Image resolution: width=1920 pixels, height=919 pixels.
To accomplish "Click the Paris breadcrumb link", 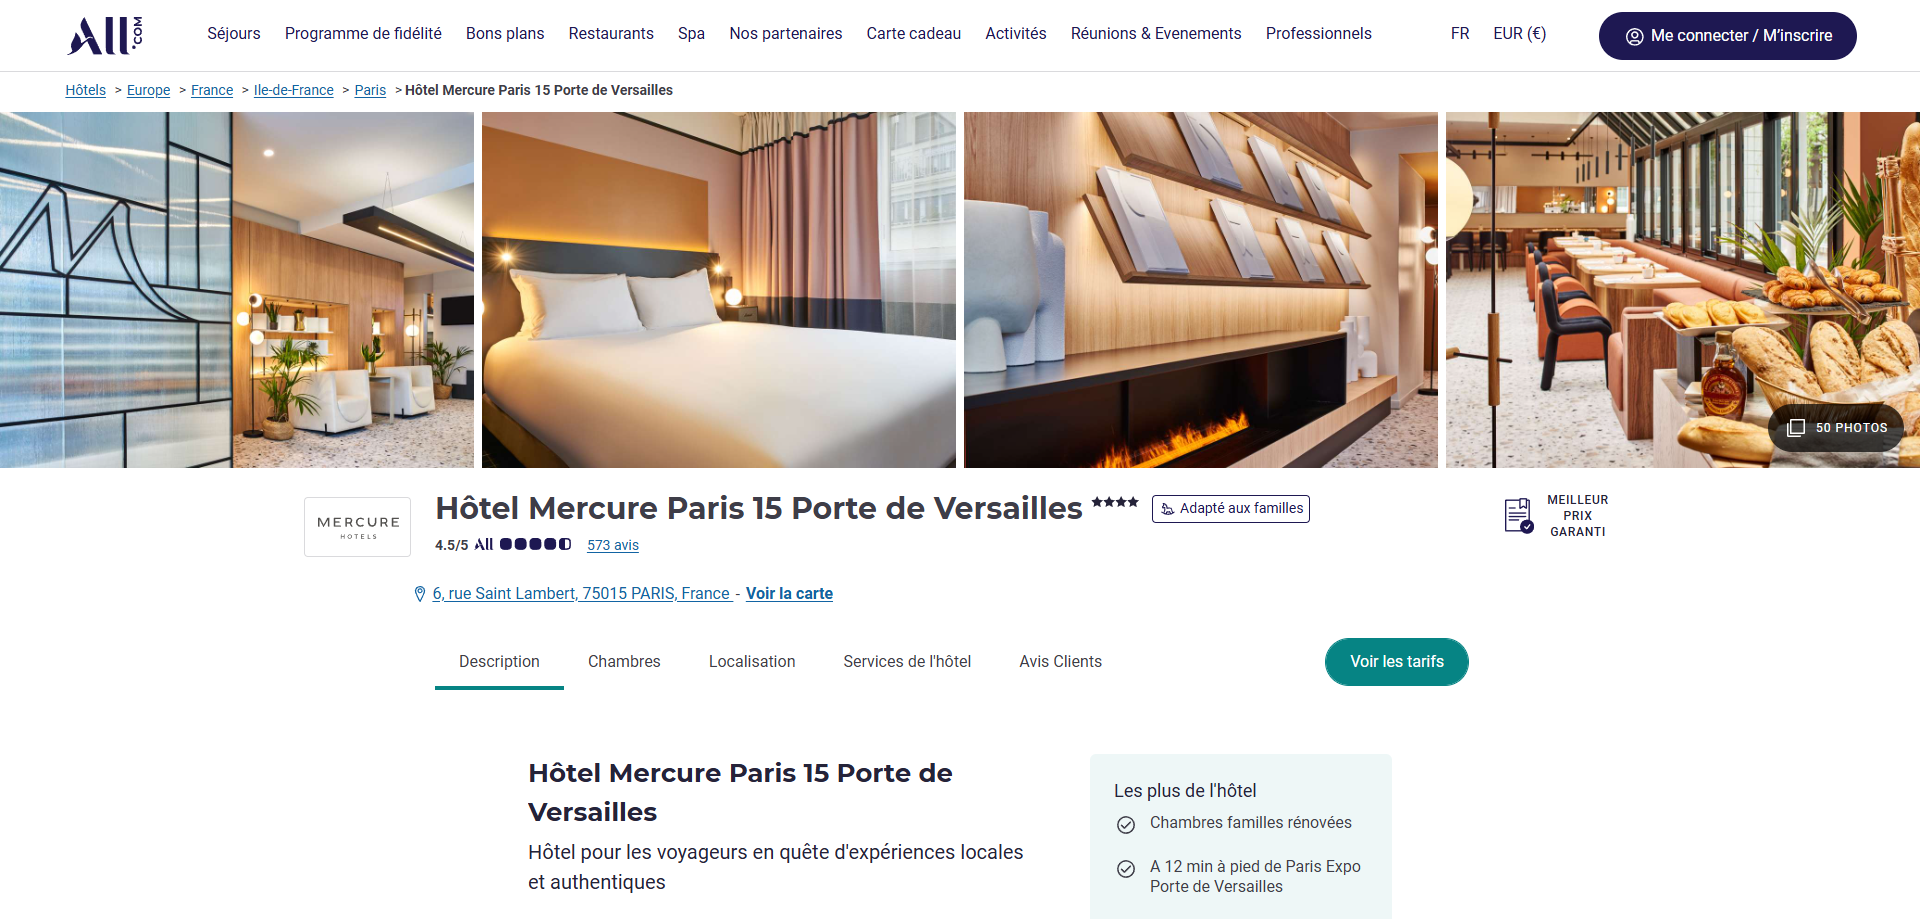I will point(370,90).
